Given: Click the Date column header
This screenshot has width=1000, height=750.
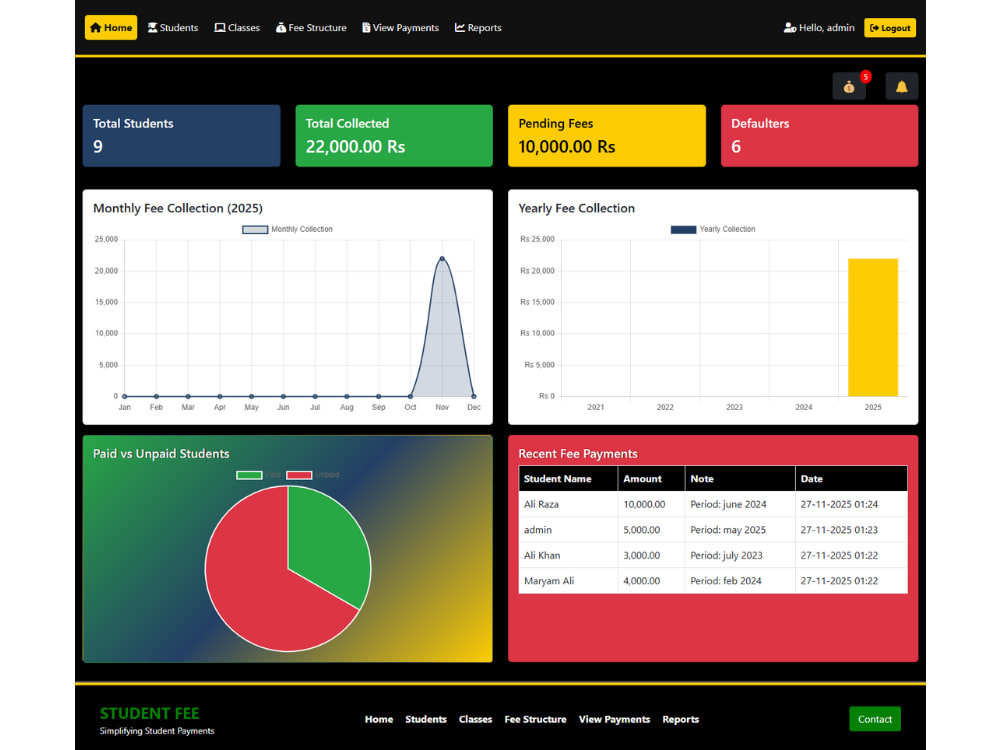Looking at the screenshot, I should [x=851, y=479].
